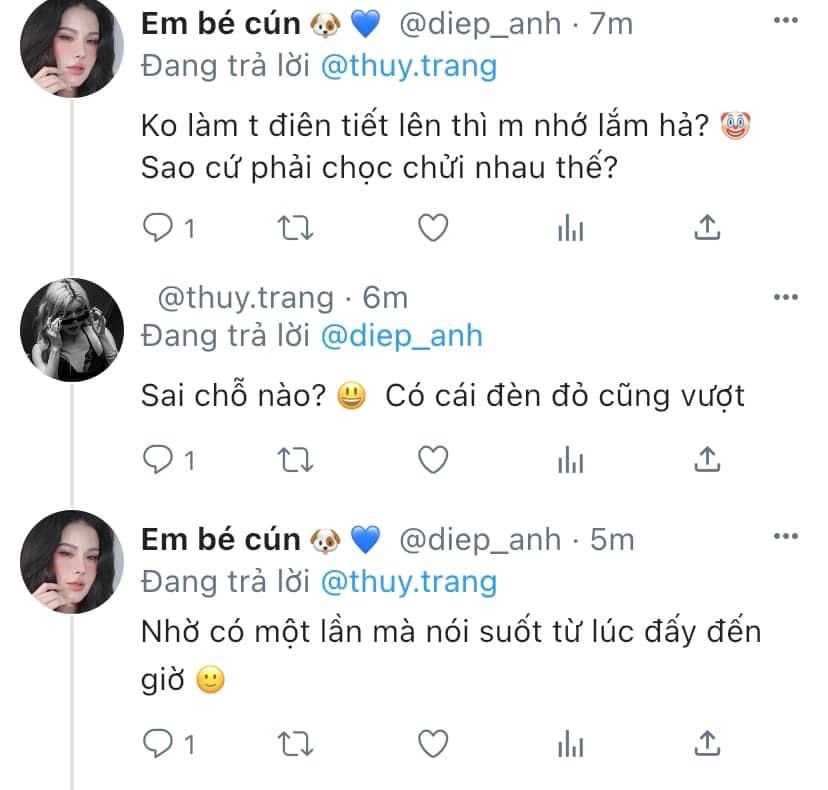Reply to the first diep_anh tweet
This screenshot has width=828, height=790.
pos(158,229)
